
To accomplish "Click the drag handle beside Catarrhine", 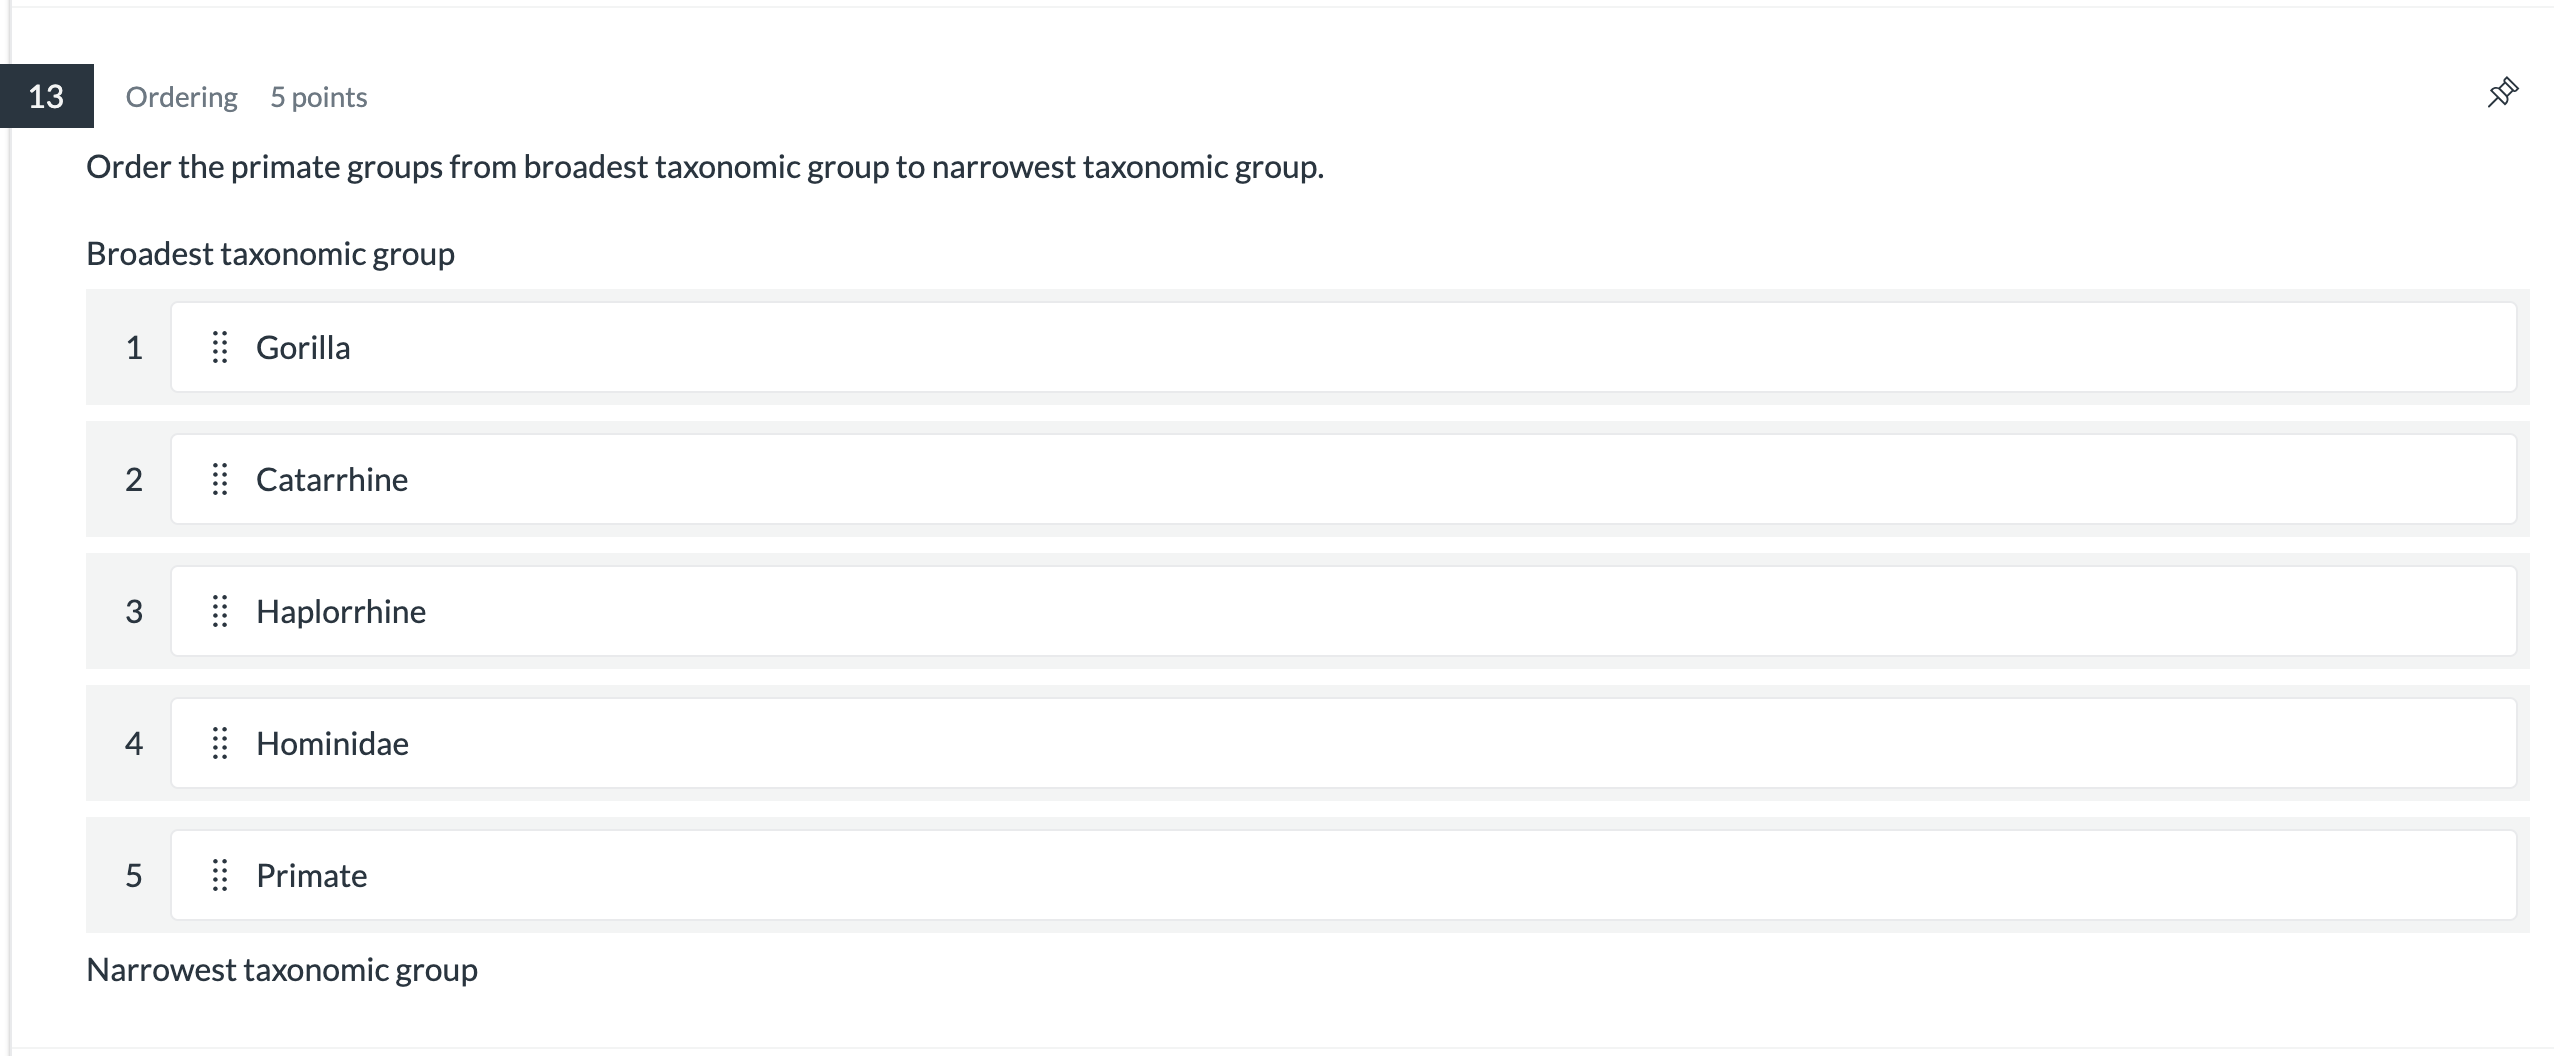I will tap(220, 479).
